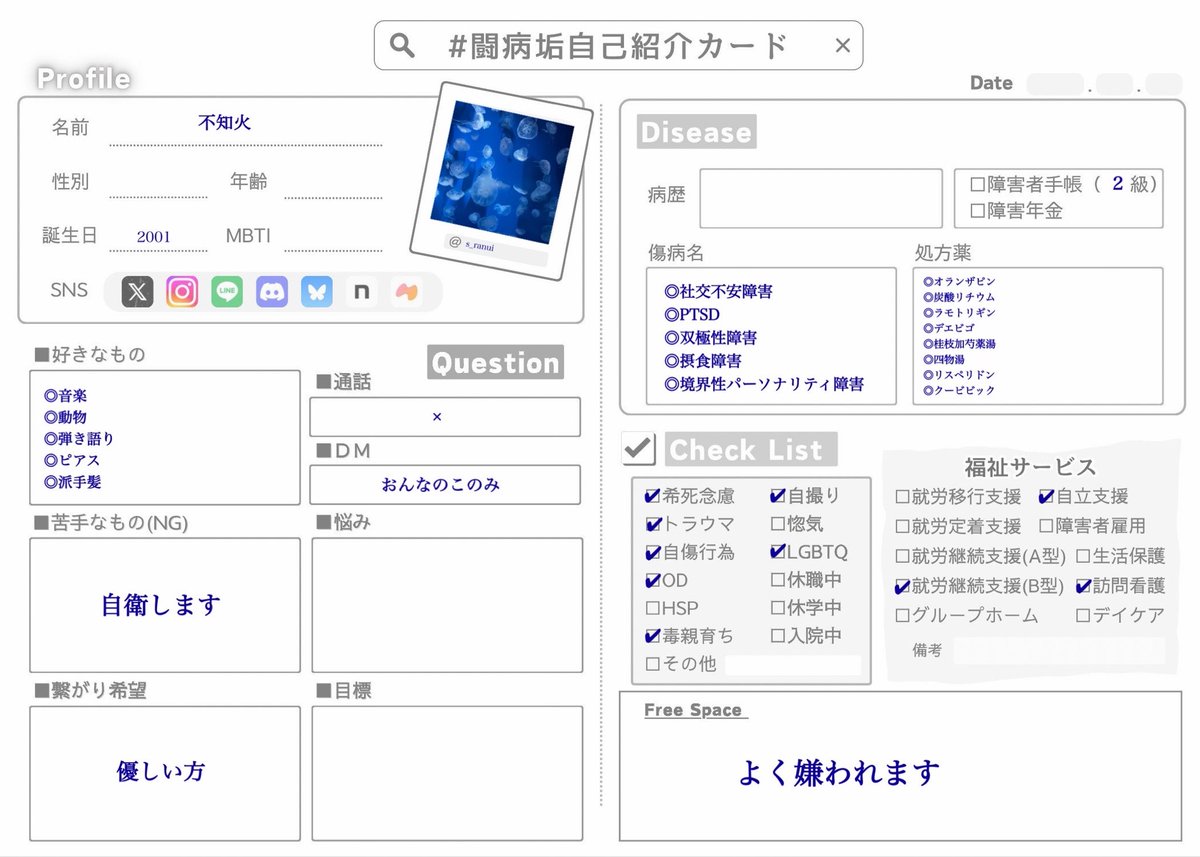This screenshot has width=1200, height=857.
Task: Click the empty 病歴 box
Action: pos(820,198)
